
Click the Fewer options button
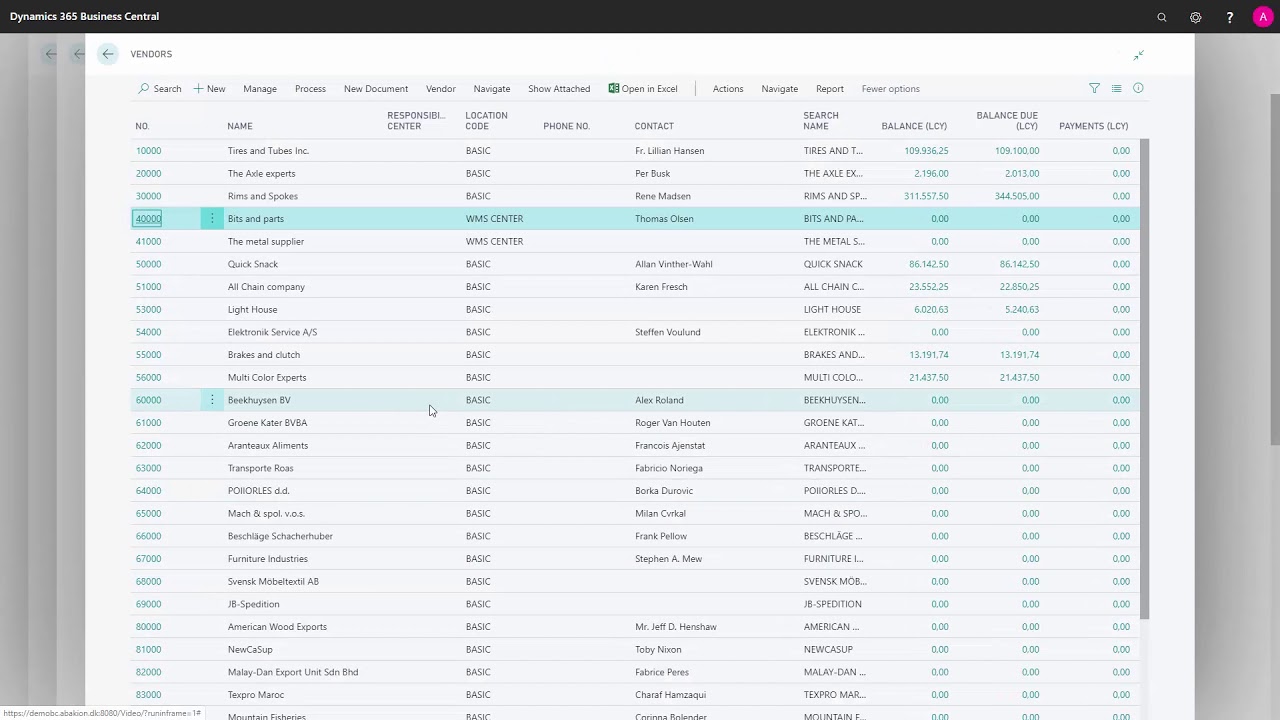coord(890,89)
